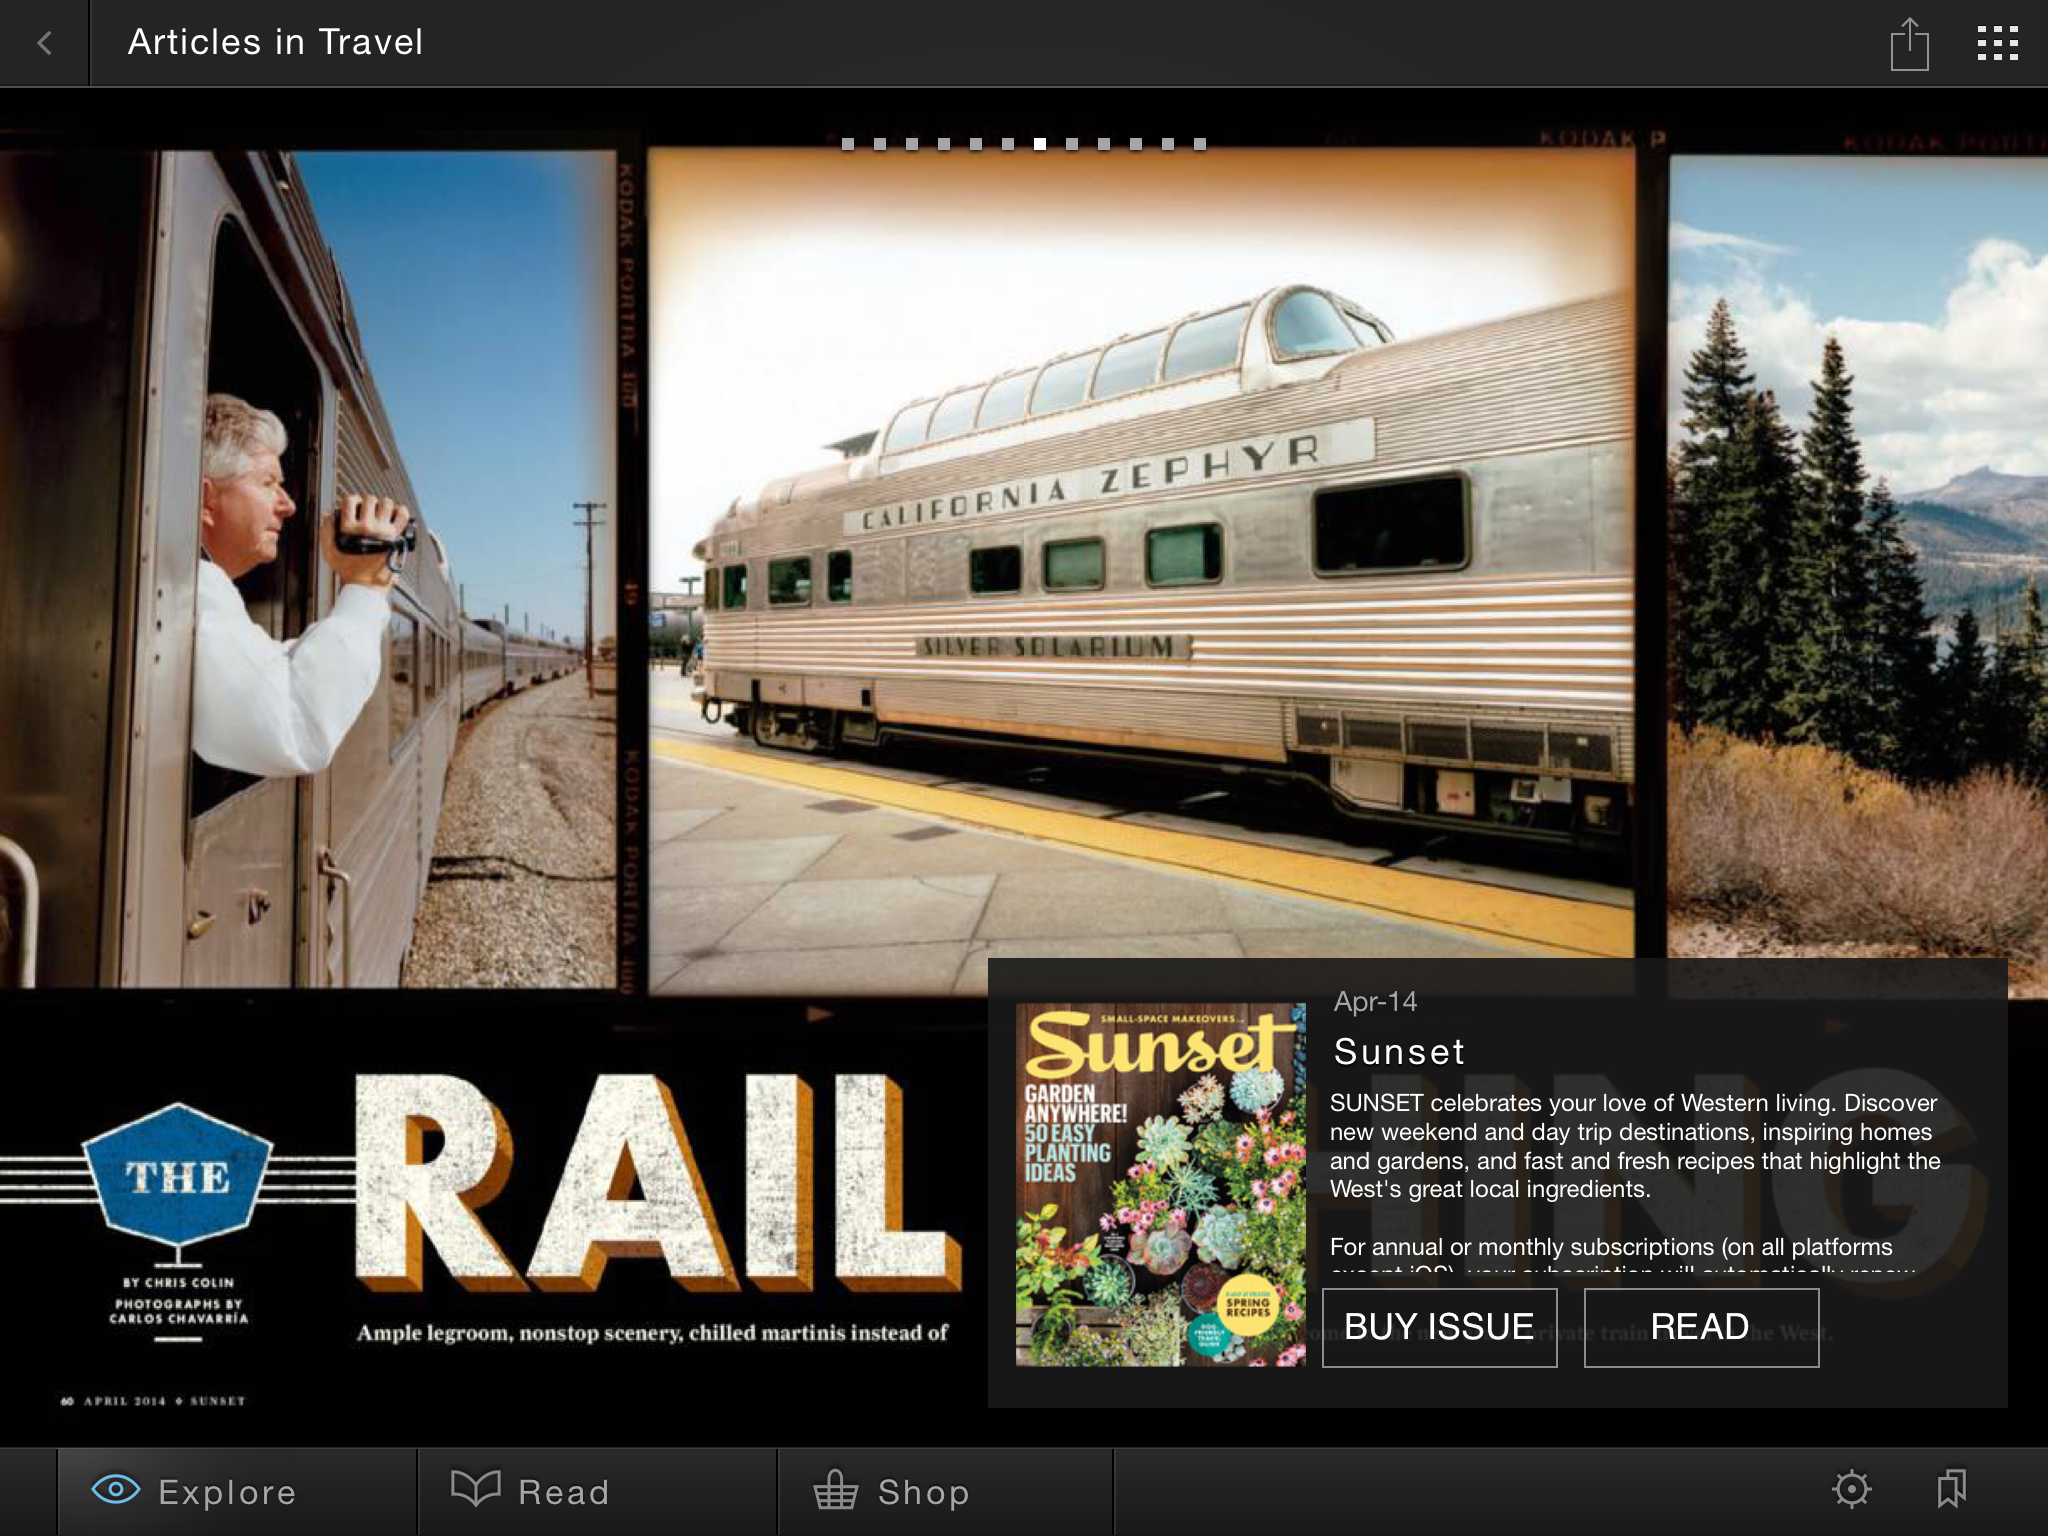This screenshot has width=2048, height=1536.
Task: Click the Shop basket icon
Action: pyautogui.click(x=835, y=1489)
